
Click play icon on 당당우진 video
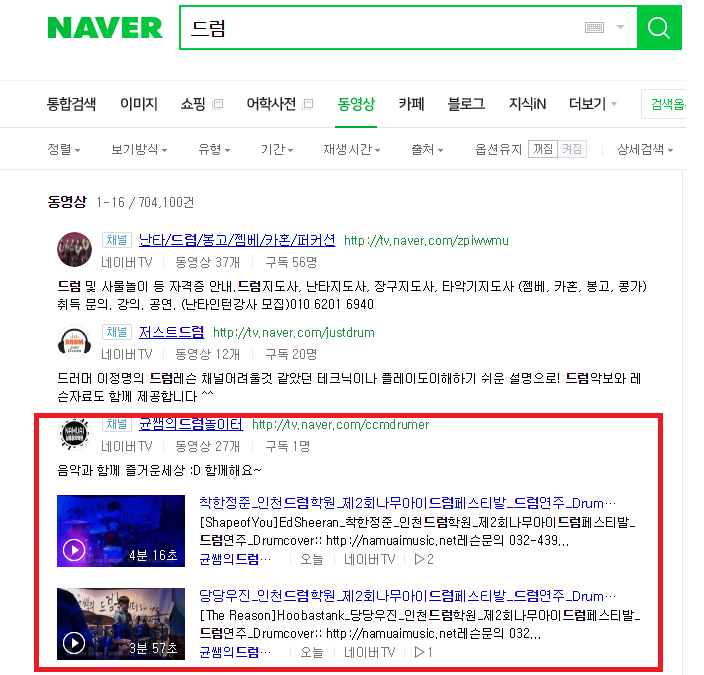[74, 643]
